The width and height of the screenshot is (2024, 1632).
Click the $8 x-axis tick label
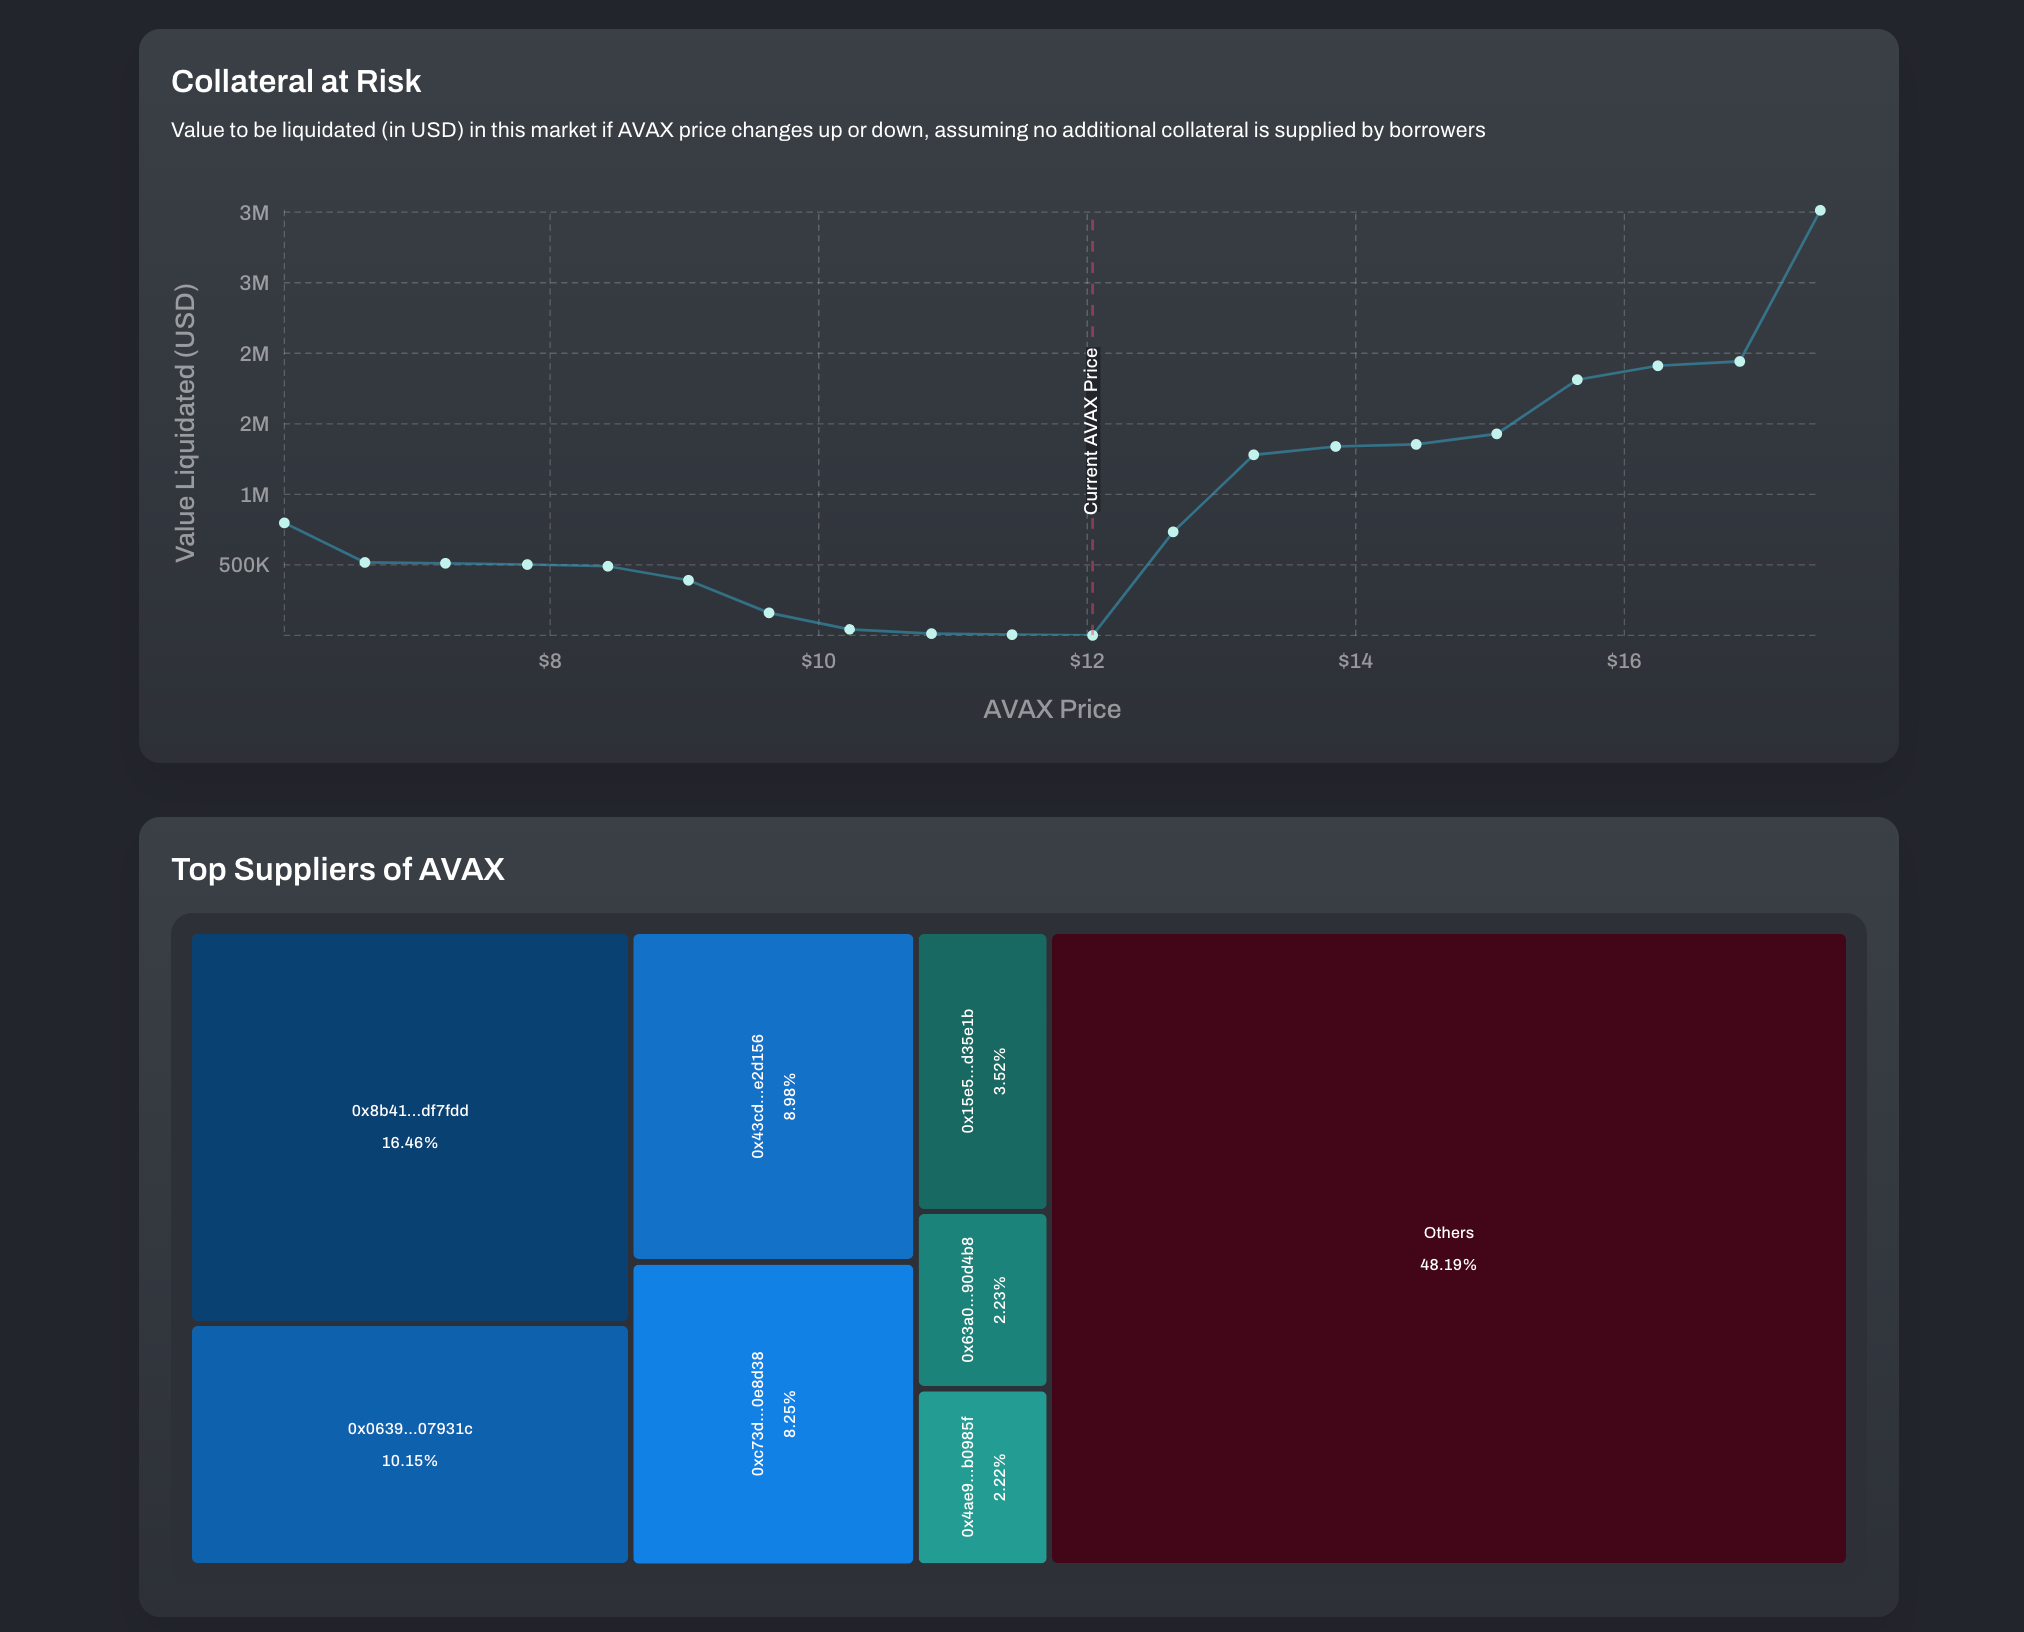point(549,661)
